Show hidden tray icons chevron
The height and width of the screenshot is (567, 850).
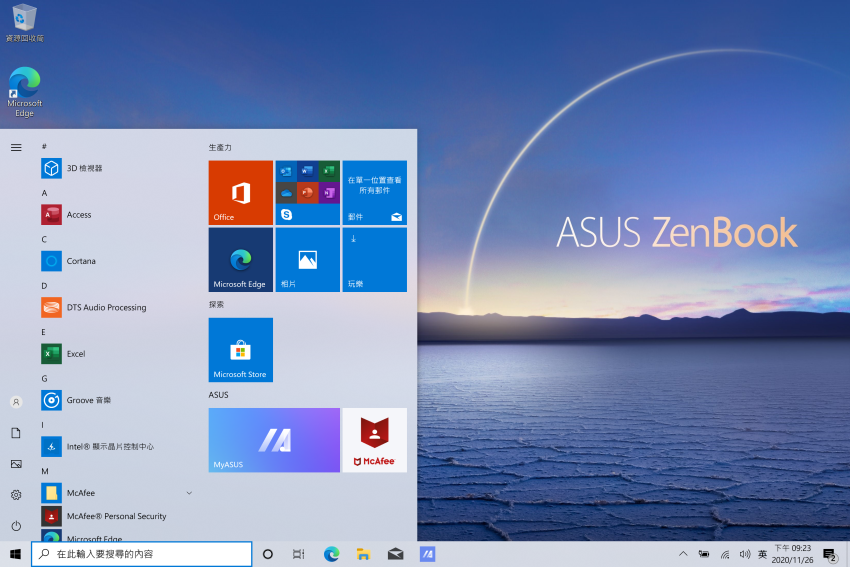pyautogui.click(x=683, y=554)
